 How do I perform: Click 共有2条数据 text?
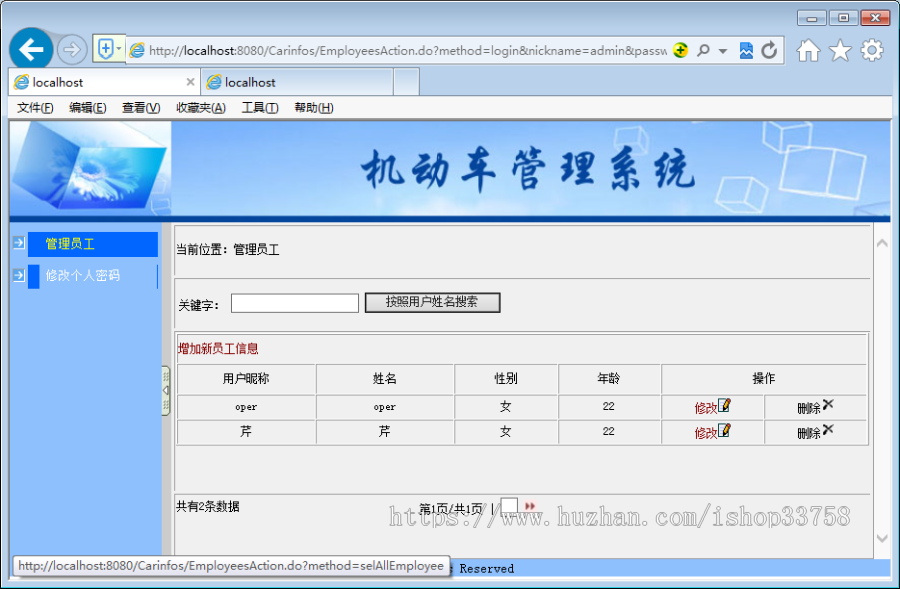pyautogui.click(x=208, y=506)
